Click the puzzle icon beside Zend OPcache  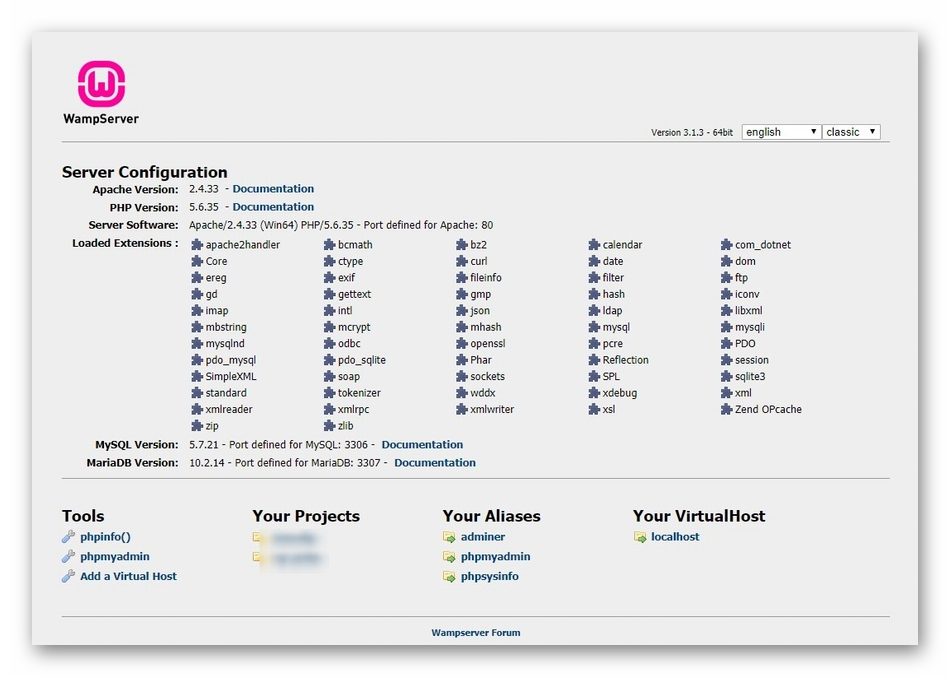[727, 409]
